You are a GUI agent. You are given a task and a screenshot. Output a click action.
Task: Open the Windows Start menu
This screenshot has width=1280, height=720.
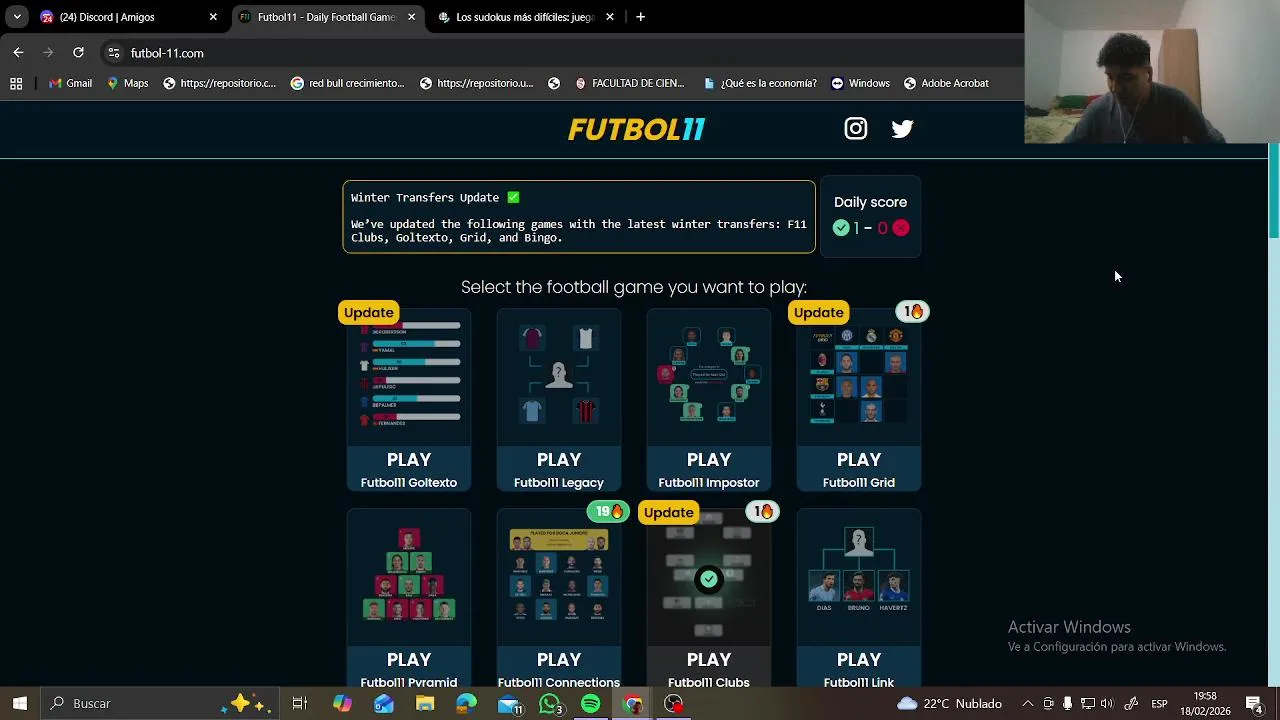coord(19,703)
